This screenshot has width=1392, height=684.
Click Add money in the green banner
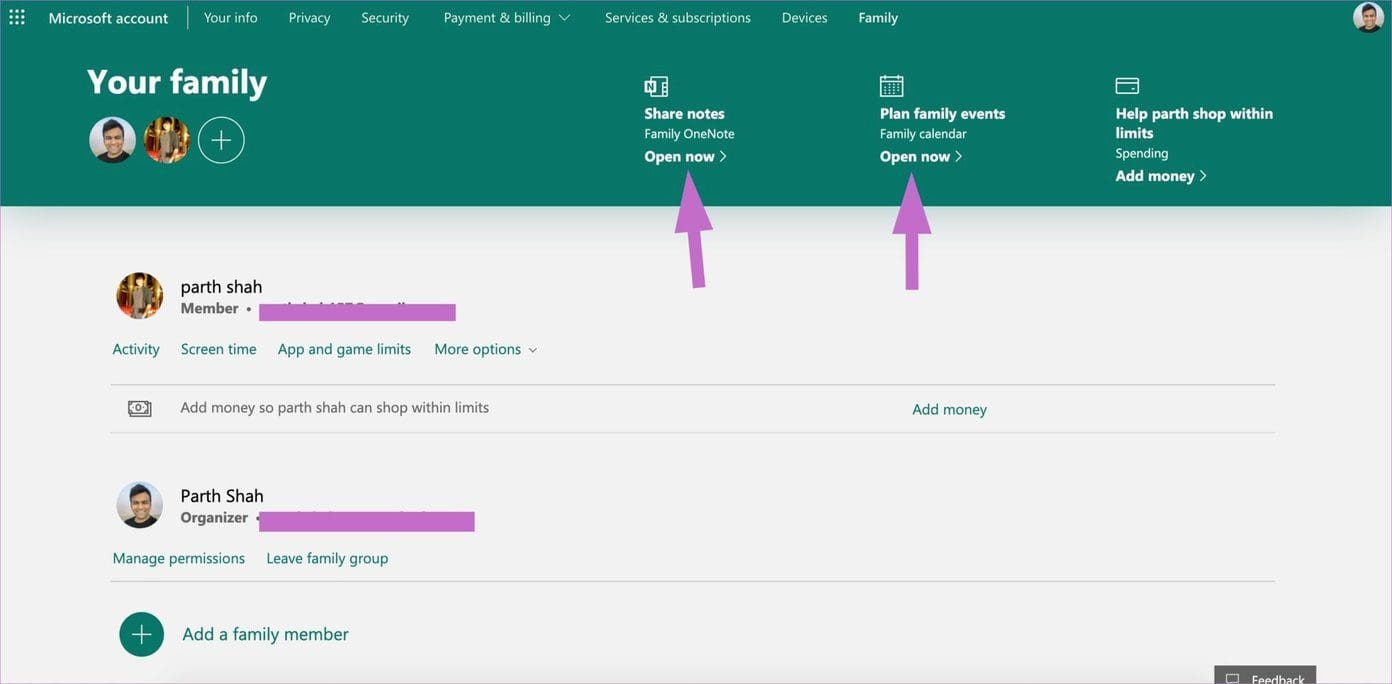click(1161, 176)
